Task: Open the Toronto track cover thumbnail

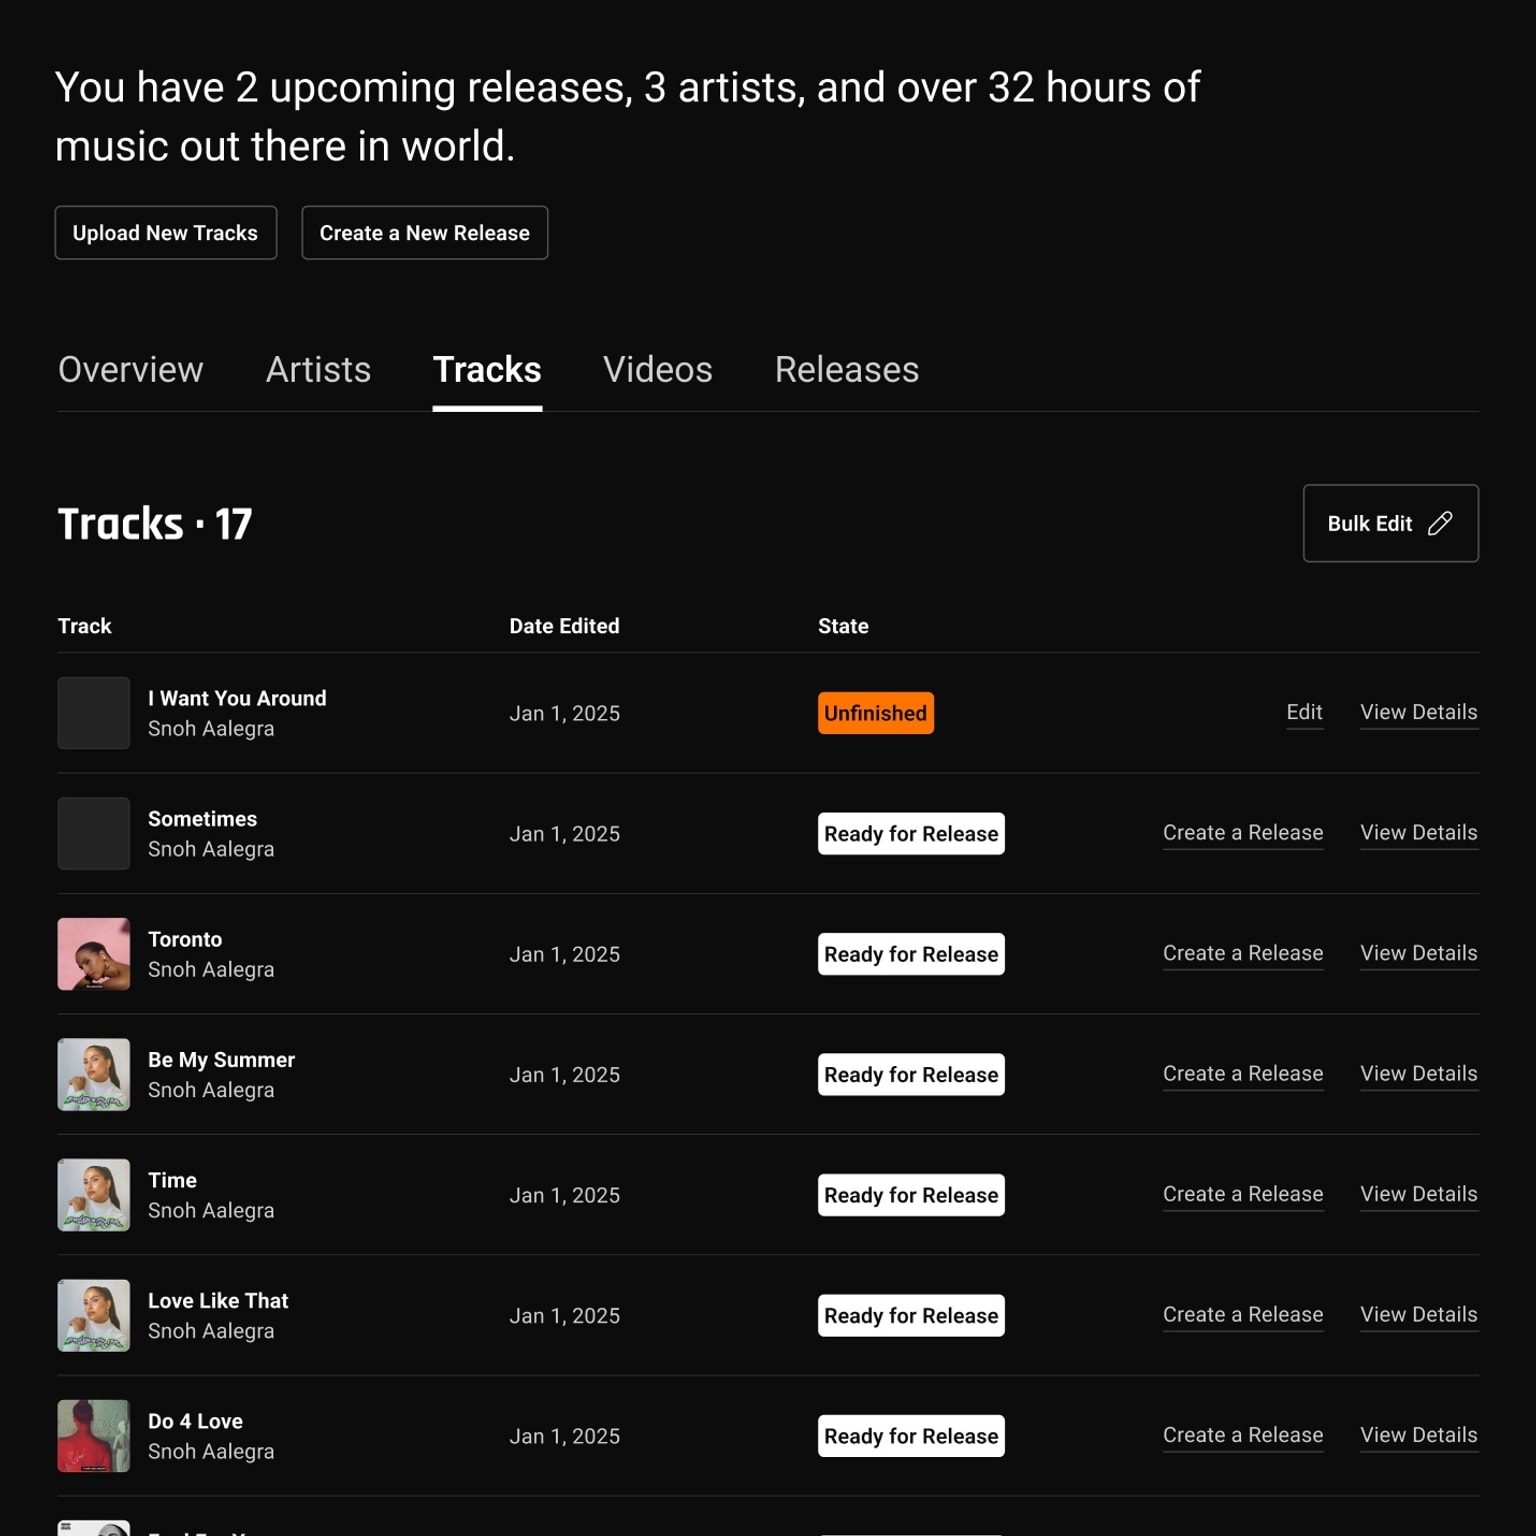Action: (93, 954)
